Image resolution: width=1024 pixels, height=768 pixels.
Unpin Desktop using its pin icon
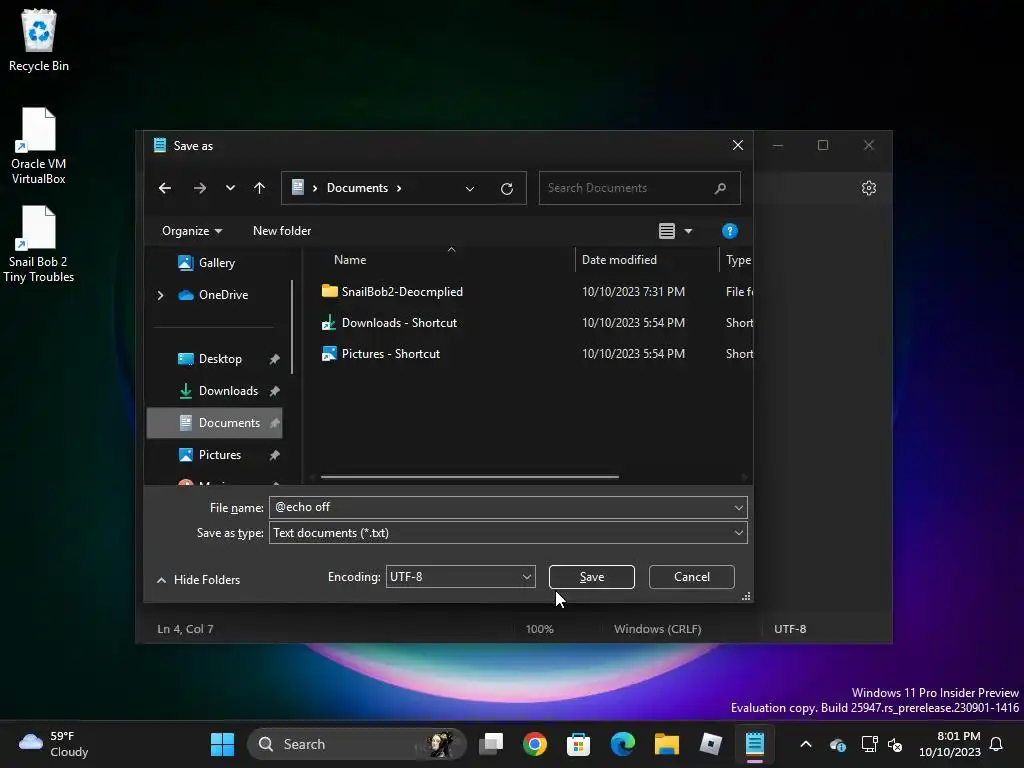pos(274,359)
